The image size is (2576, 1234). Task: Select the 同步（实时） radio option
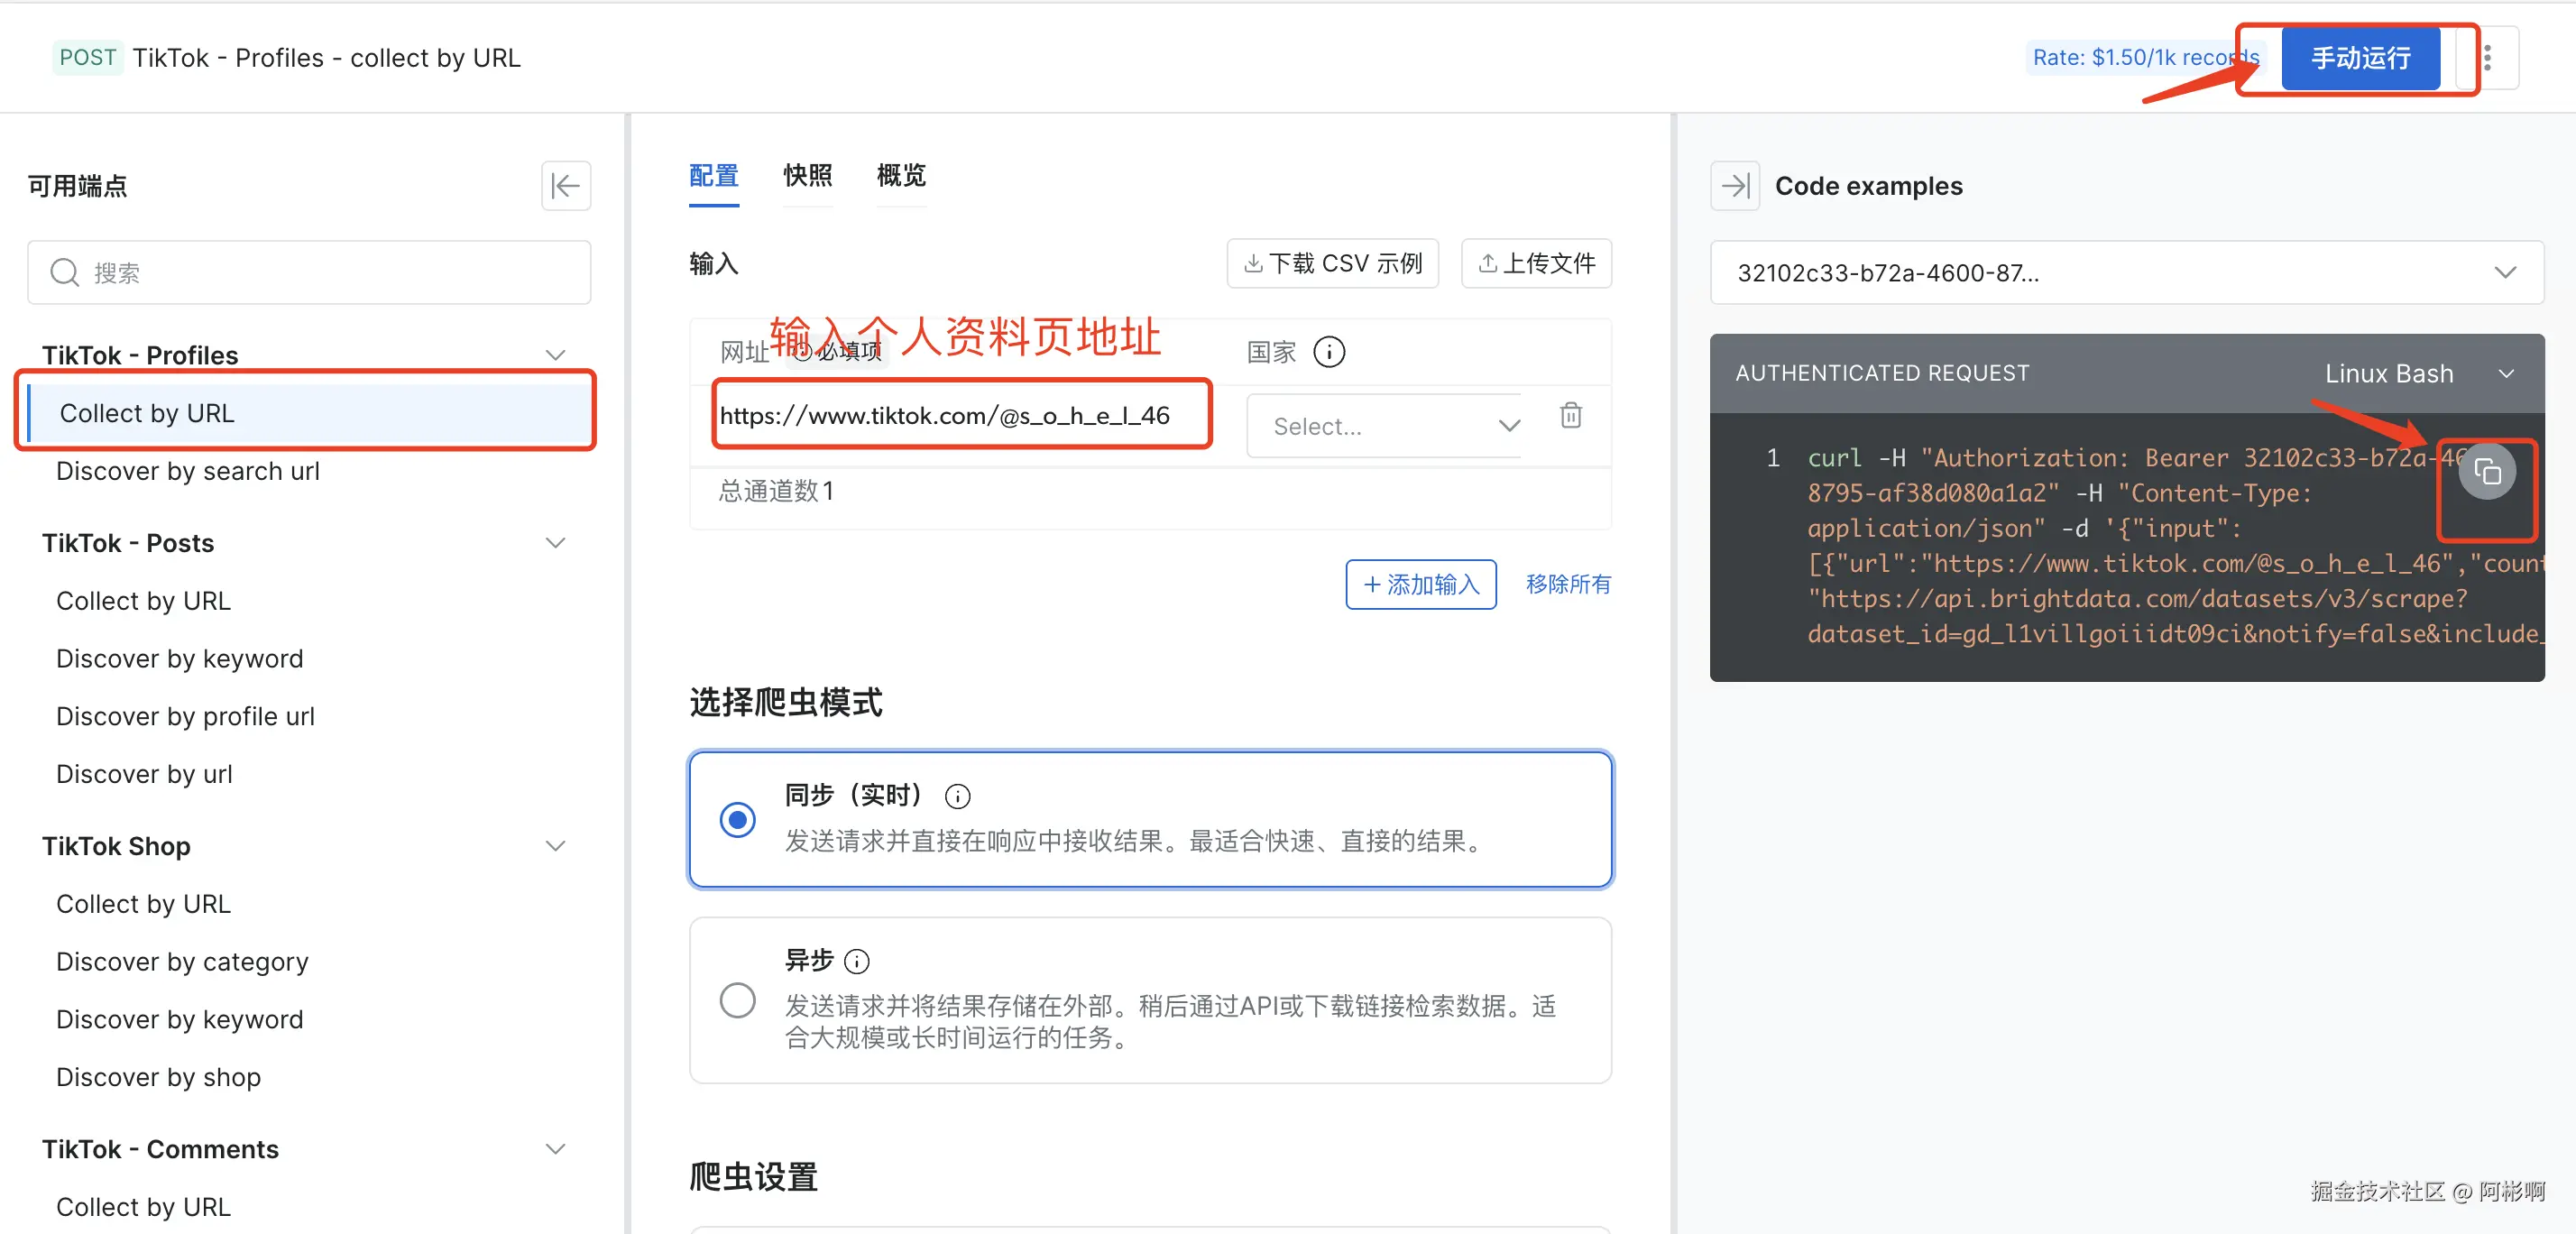(x=737, y=820)
